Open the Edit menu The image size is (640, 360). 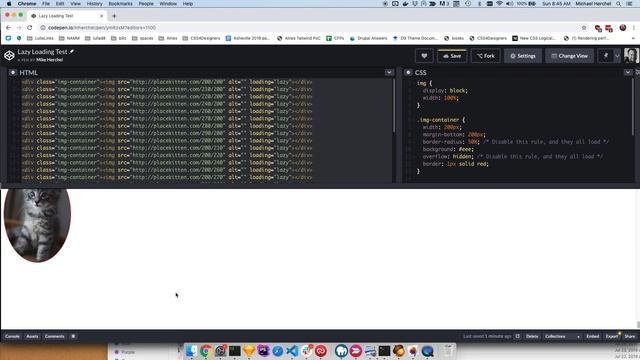click(x=60, y=4)
